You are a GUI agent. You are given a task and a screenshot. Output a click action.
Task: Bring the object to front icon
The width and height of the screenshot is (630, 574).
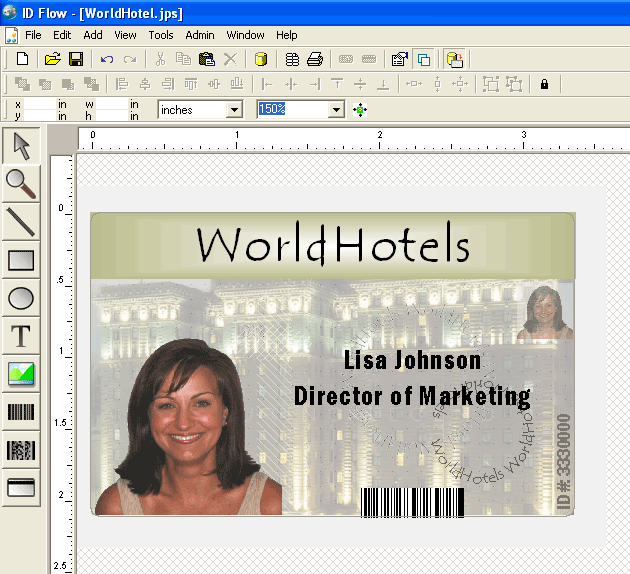coord(22,84)
